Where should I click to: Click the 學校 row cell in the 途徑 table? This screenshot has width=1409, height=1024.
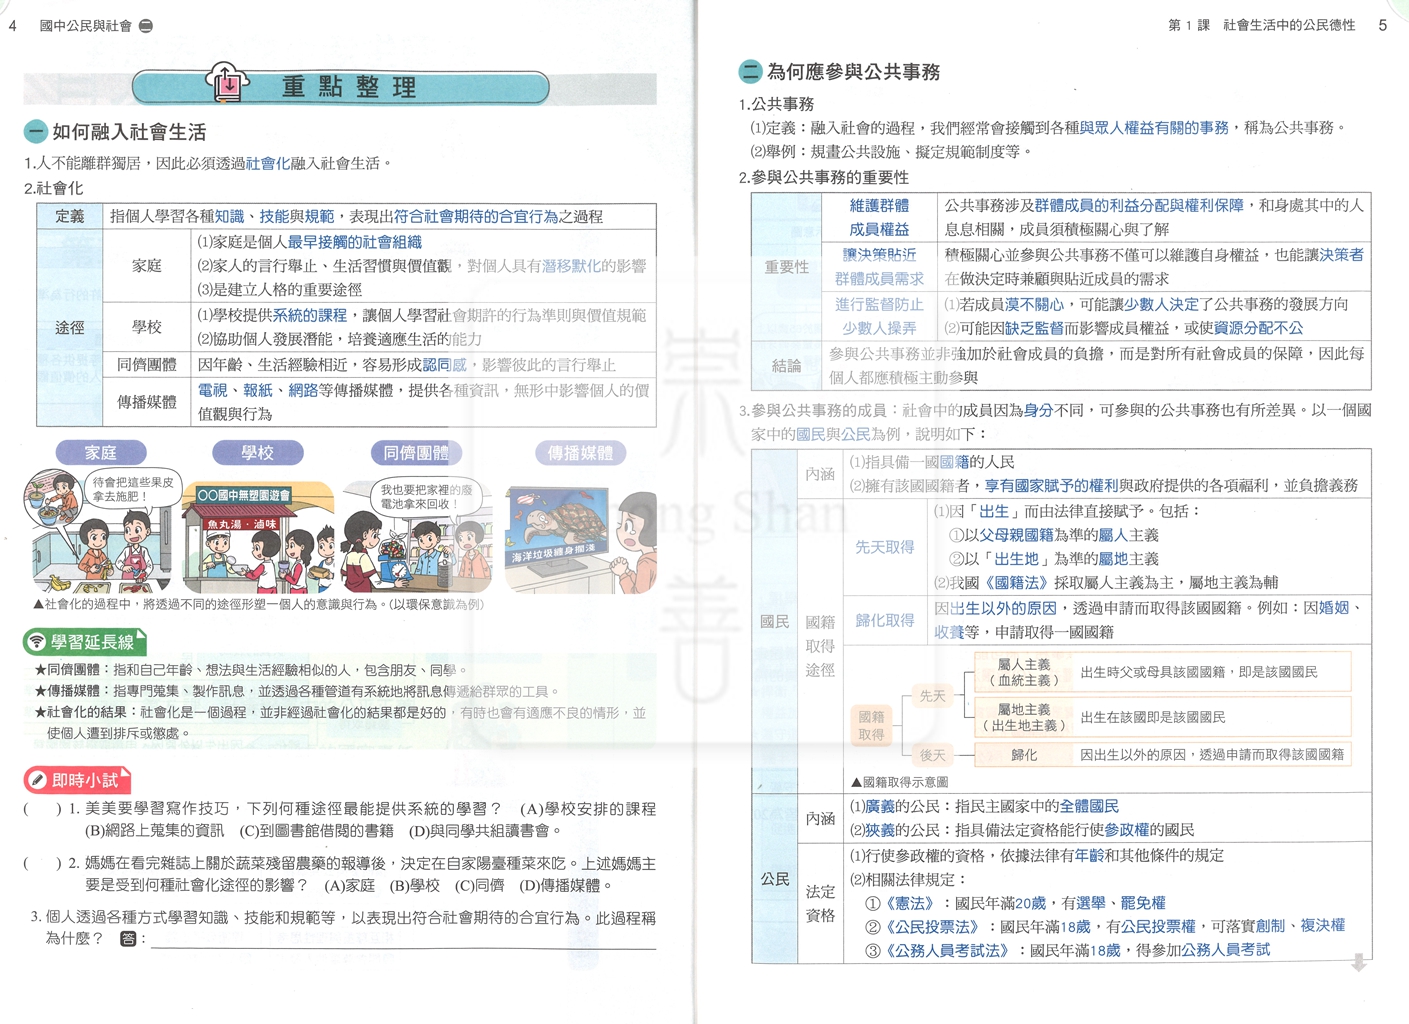147,327
